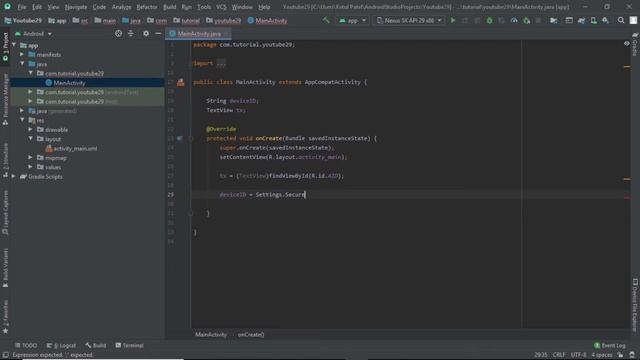
Task: Toggle the 1: Project tool window
Action: click(x=5, y=46)
